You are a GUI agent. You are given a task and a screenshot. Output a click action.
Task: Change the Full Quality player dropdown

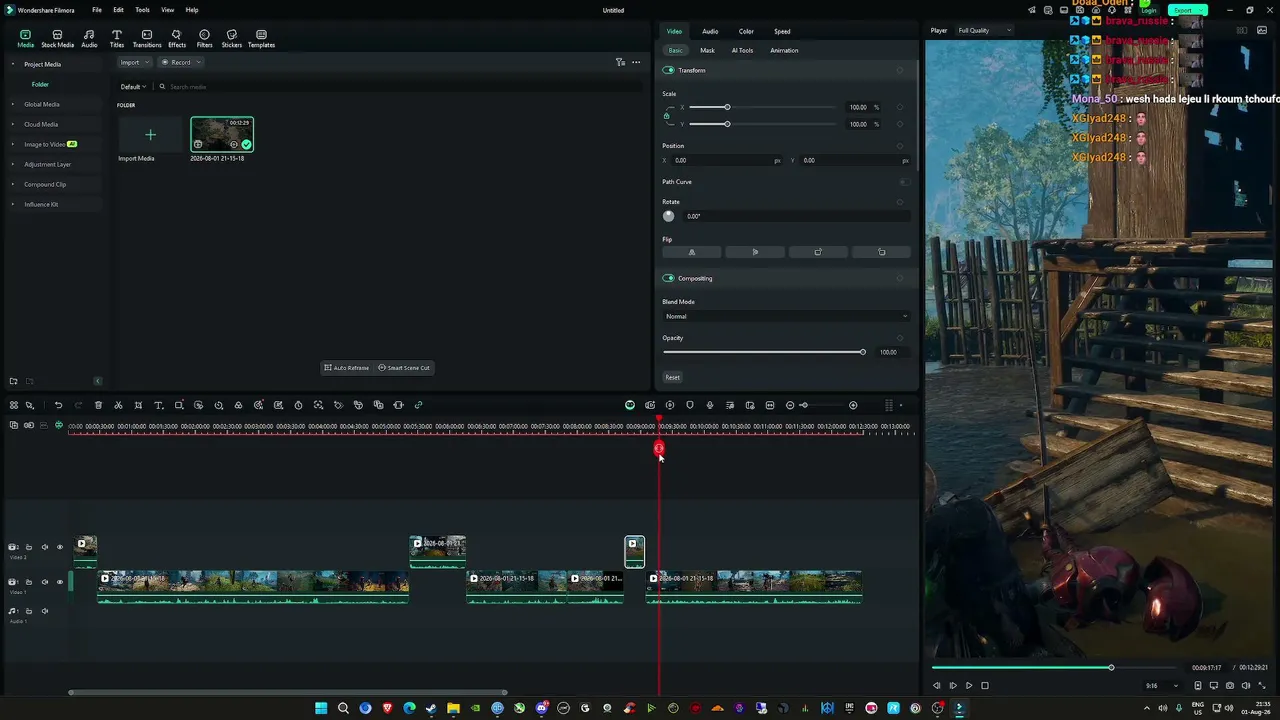click(x=984, y=30)
